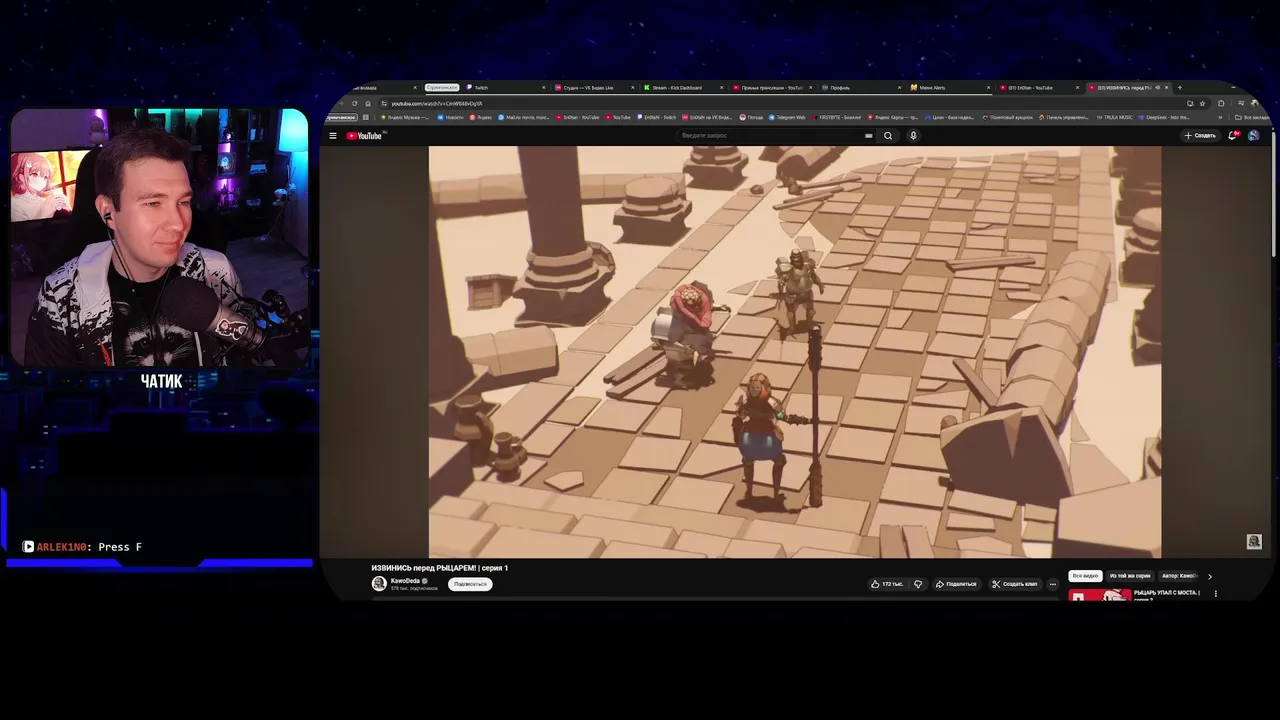1280x720 pixels.
Task: Open site info icon in address bar
Action: click(384, 103)
